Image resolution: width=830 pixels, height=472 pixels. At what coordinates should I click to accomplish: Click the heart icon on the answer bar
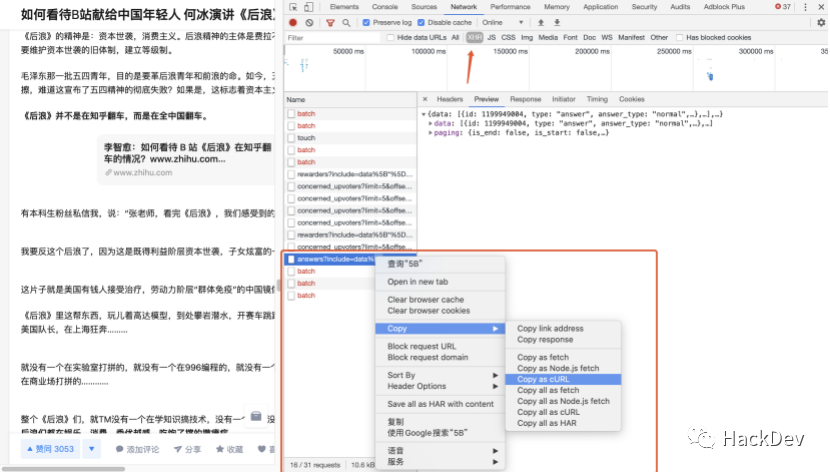tap(261, 449)
